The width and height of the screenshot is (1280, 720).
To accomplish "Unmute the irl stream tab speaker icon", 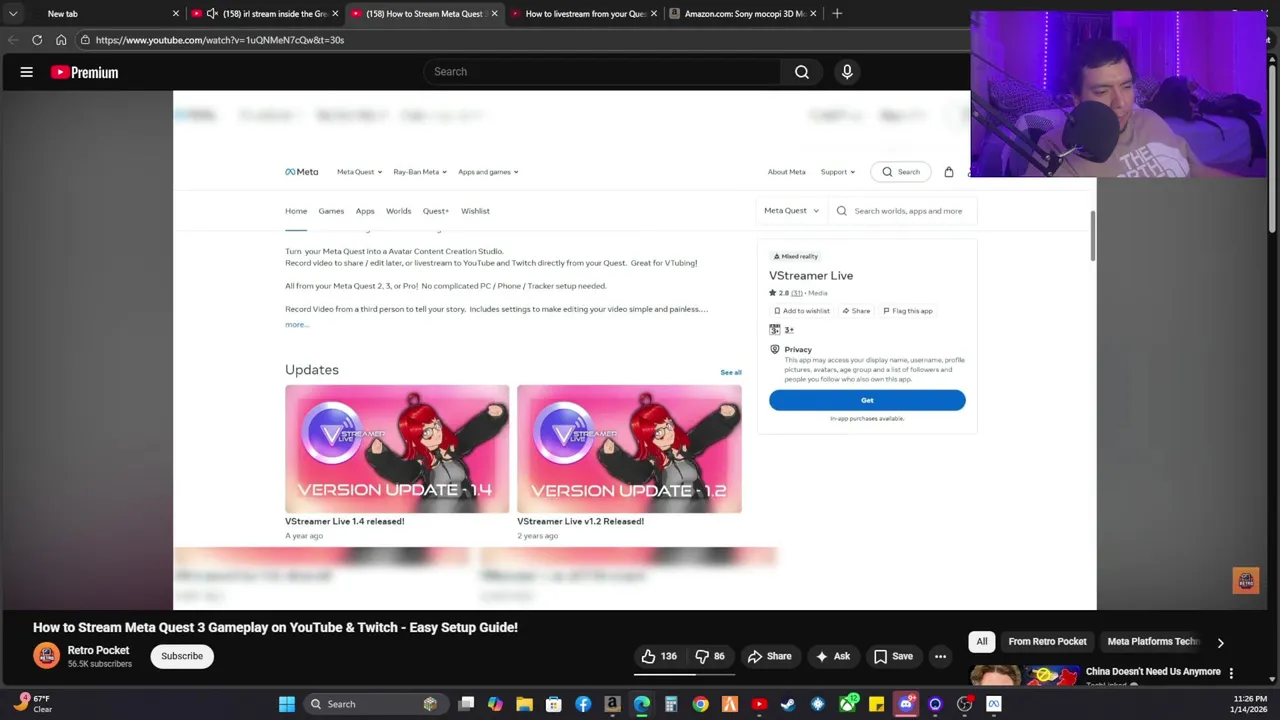I will [x=212, y=14].
